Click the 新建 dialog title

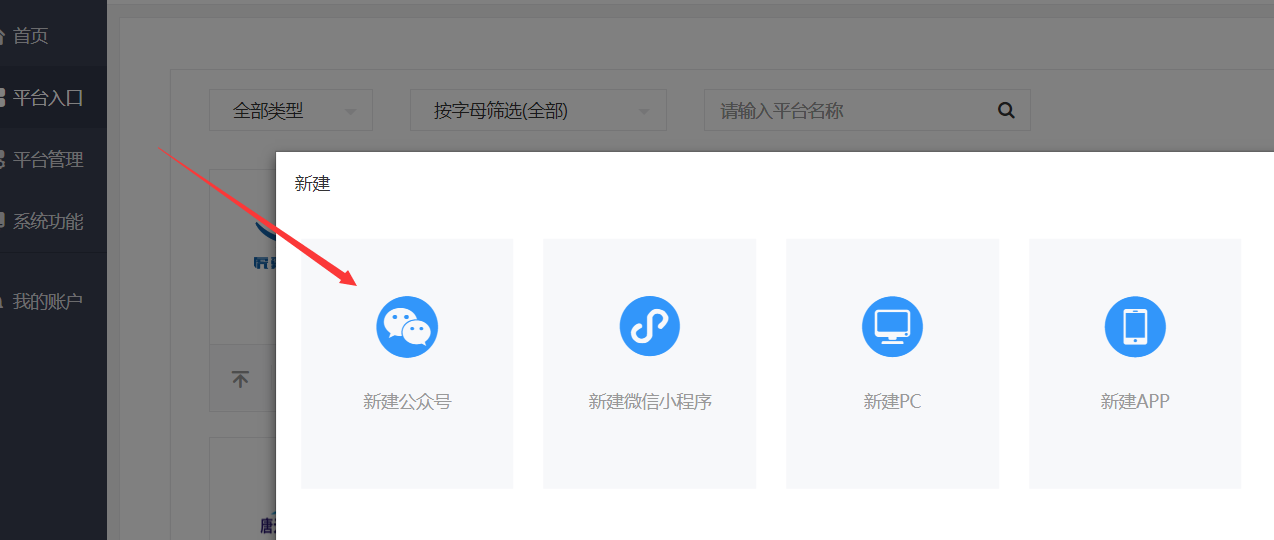(x=313, y=184)
